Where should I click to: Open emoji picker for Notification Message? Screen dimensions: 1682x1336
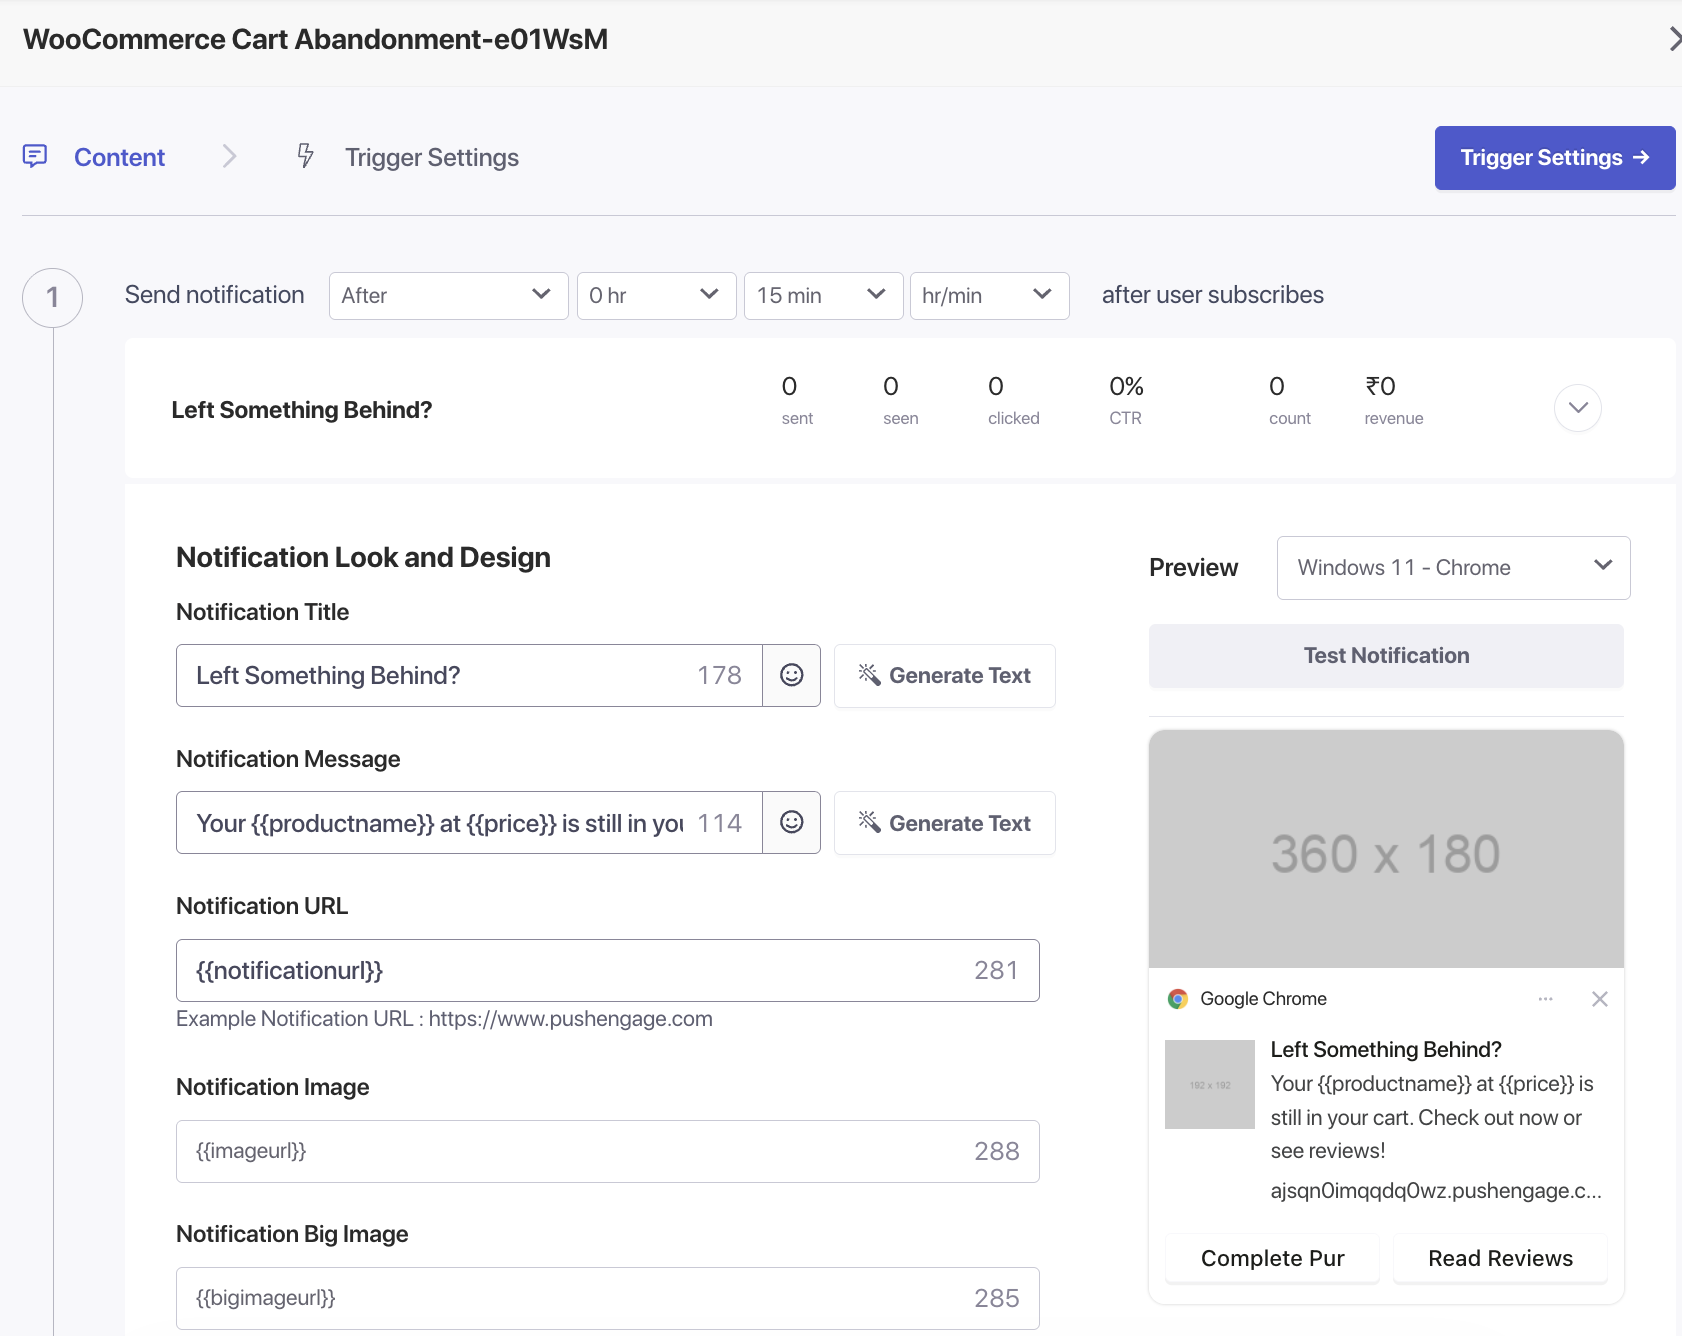791,822
